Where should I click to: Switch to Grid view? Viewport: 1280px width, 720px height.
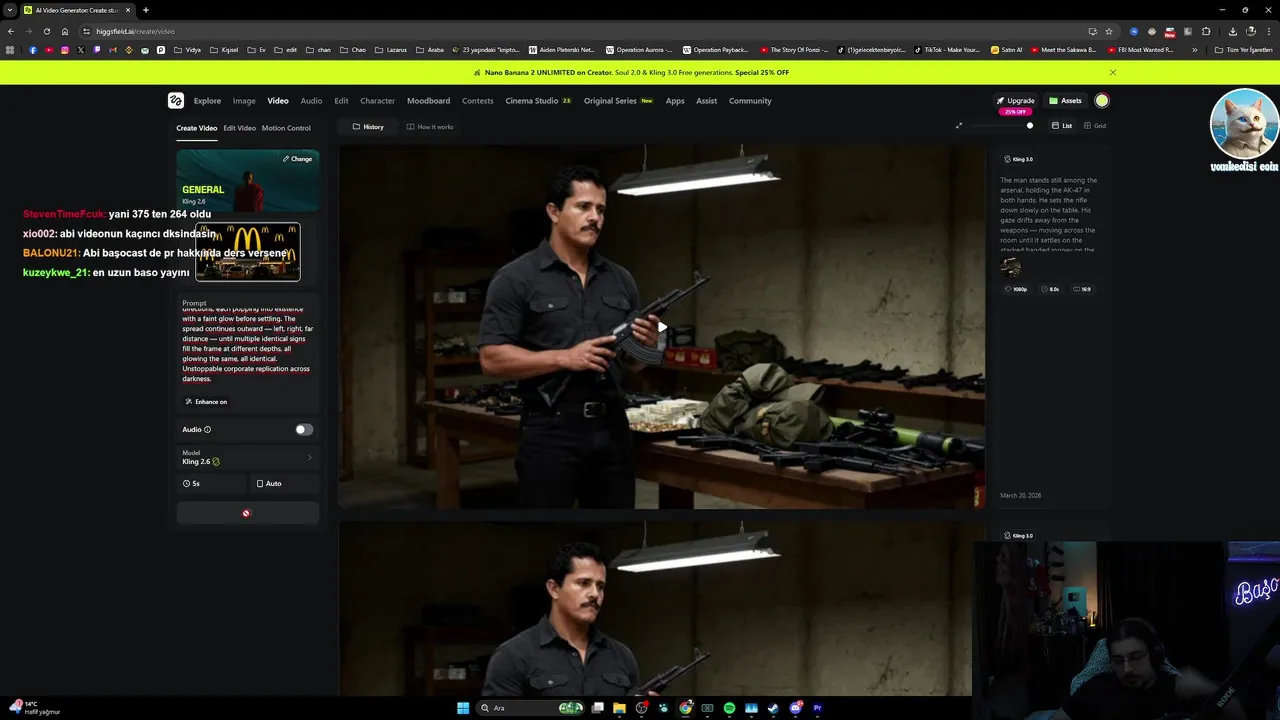pyautogui.click(x=1094, y=126)
